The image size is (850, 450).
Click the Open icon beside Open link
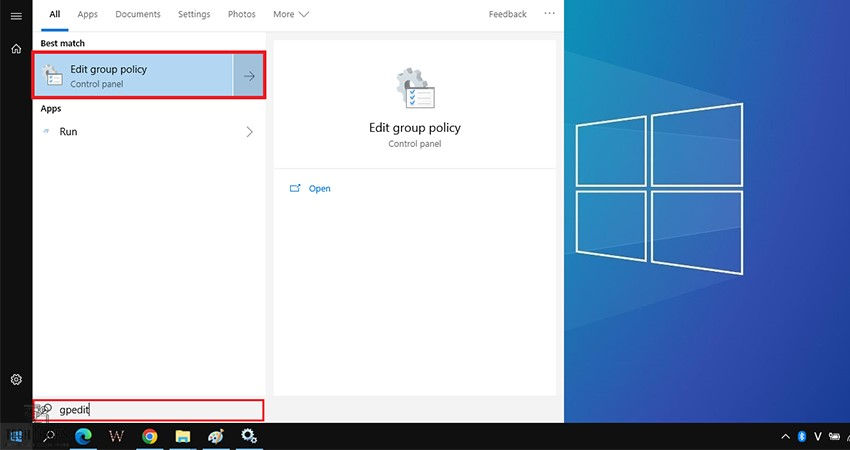coord(295,188)
